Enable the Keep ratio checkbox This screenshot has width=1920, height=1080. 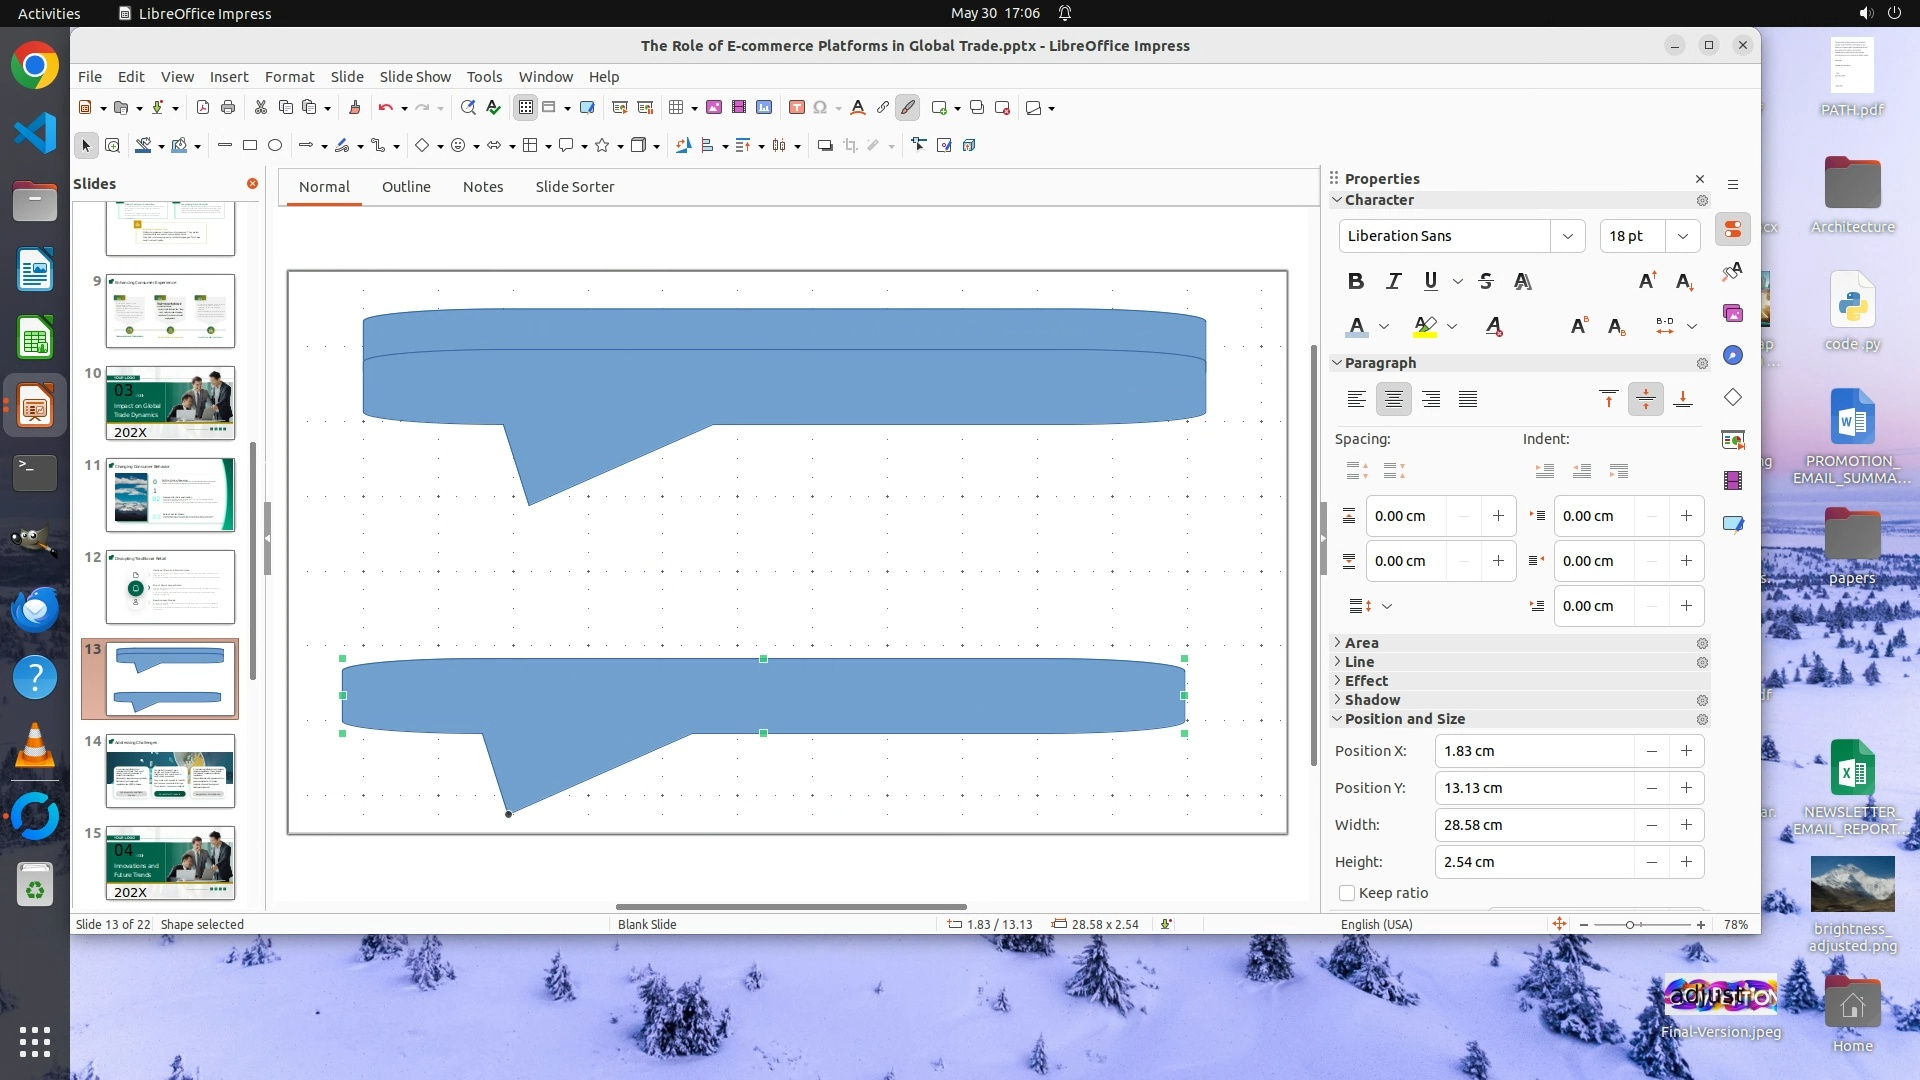coord(1347,893)
